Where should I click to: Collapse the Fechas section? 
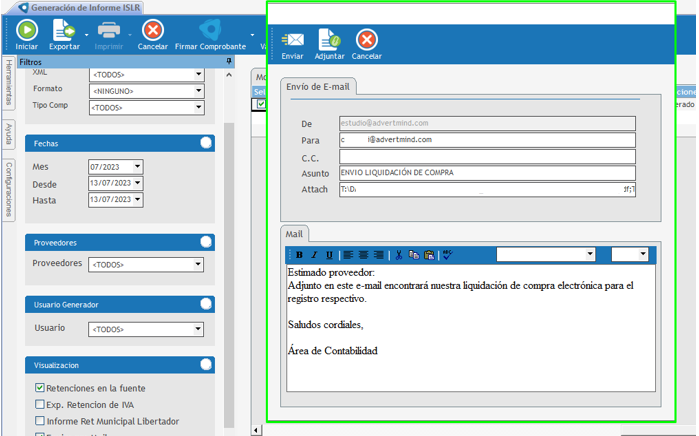click(x=206, y=143)
